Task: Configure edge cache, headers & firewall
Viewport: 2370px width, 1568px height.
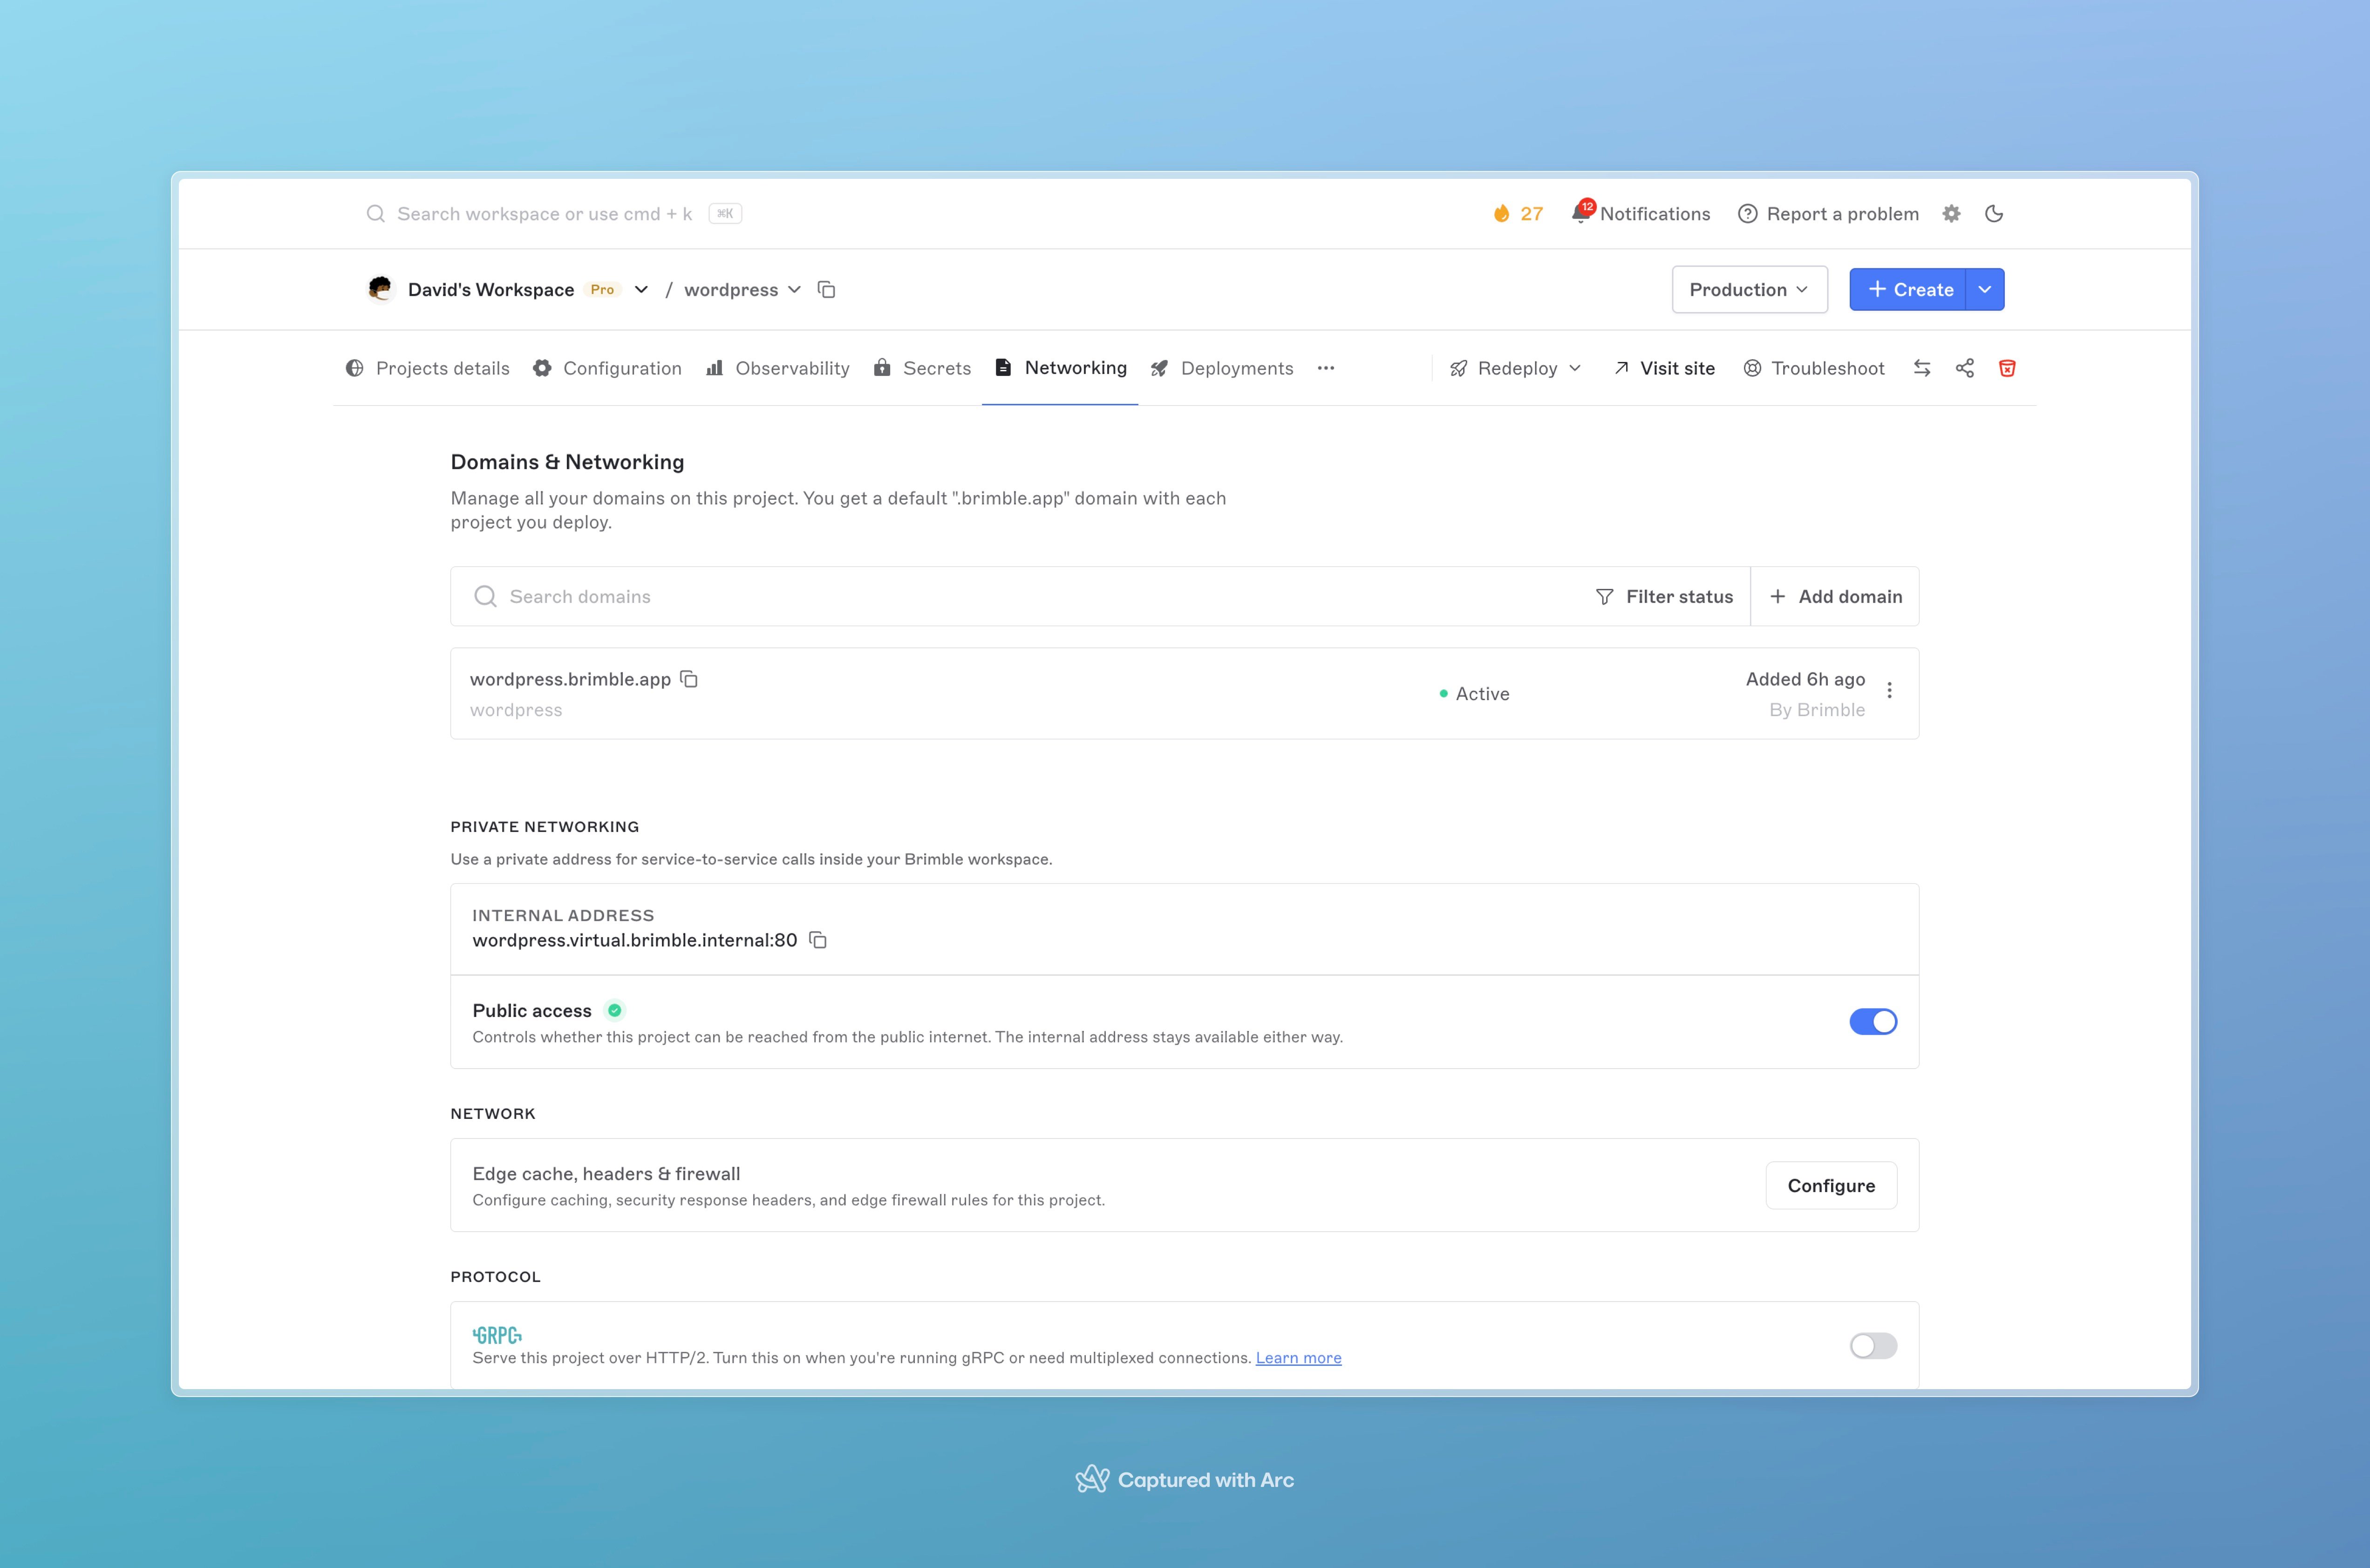Action: pyautogui.click(x=1831, y=1185)
